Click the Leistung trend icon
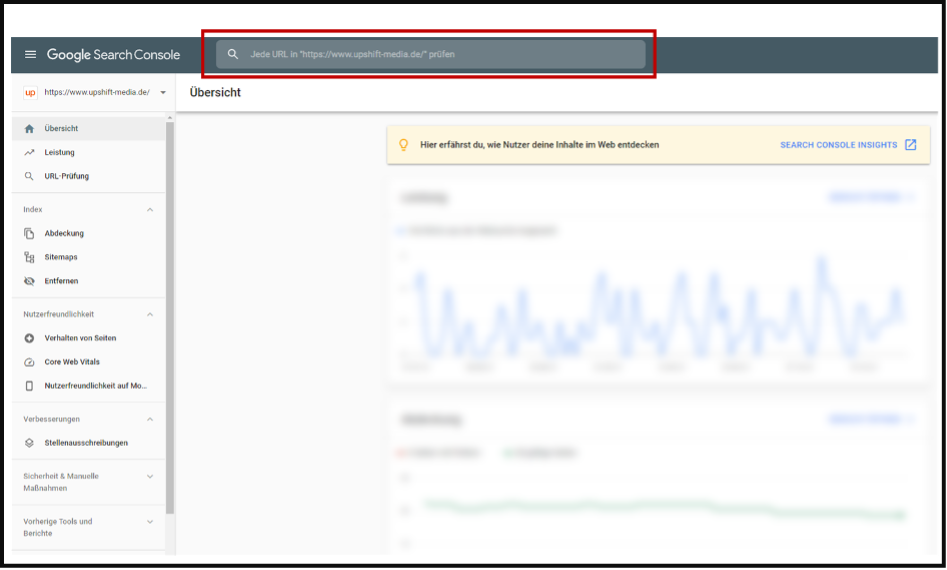947x570 pixels. point(29,153)
